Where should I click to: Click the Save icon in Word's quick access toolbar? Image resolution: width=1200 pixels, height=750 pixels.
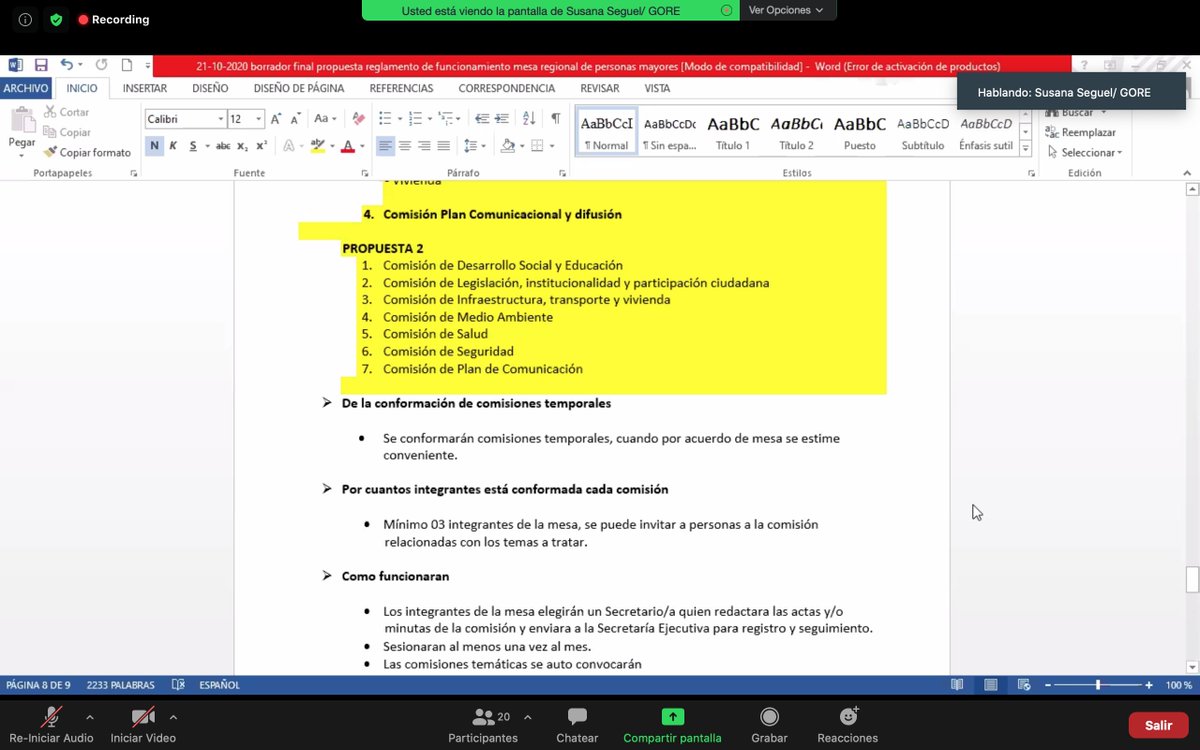[x=41, y=65]
